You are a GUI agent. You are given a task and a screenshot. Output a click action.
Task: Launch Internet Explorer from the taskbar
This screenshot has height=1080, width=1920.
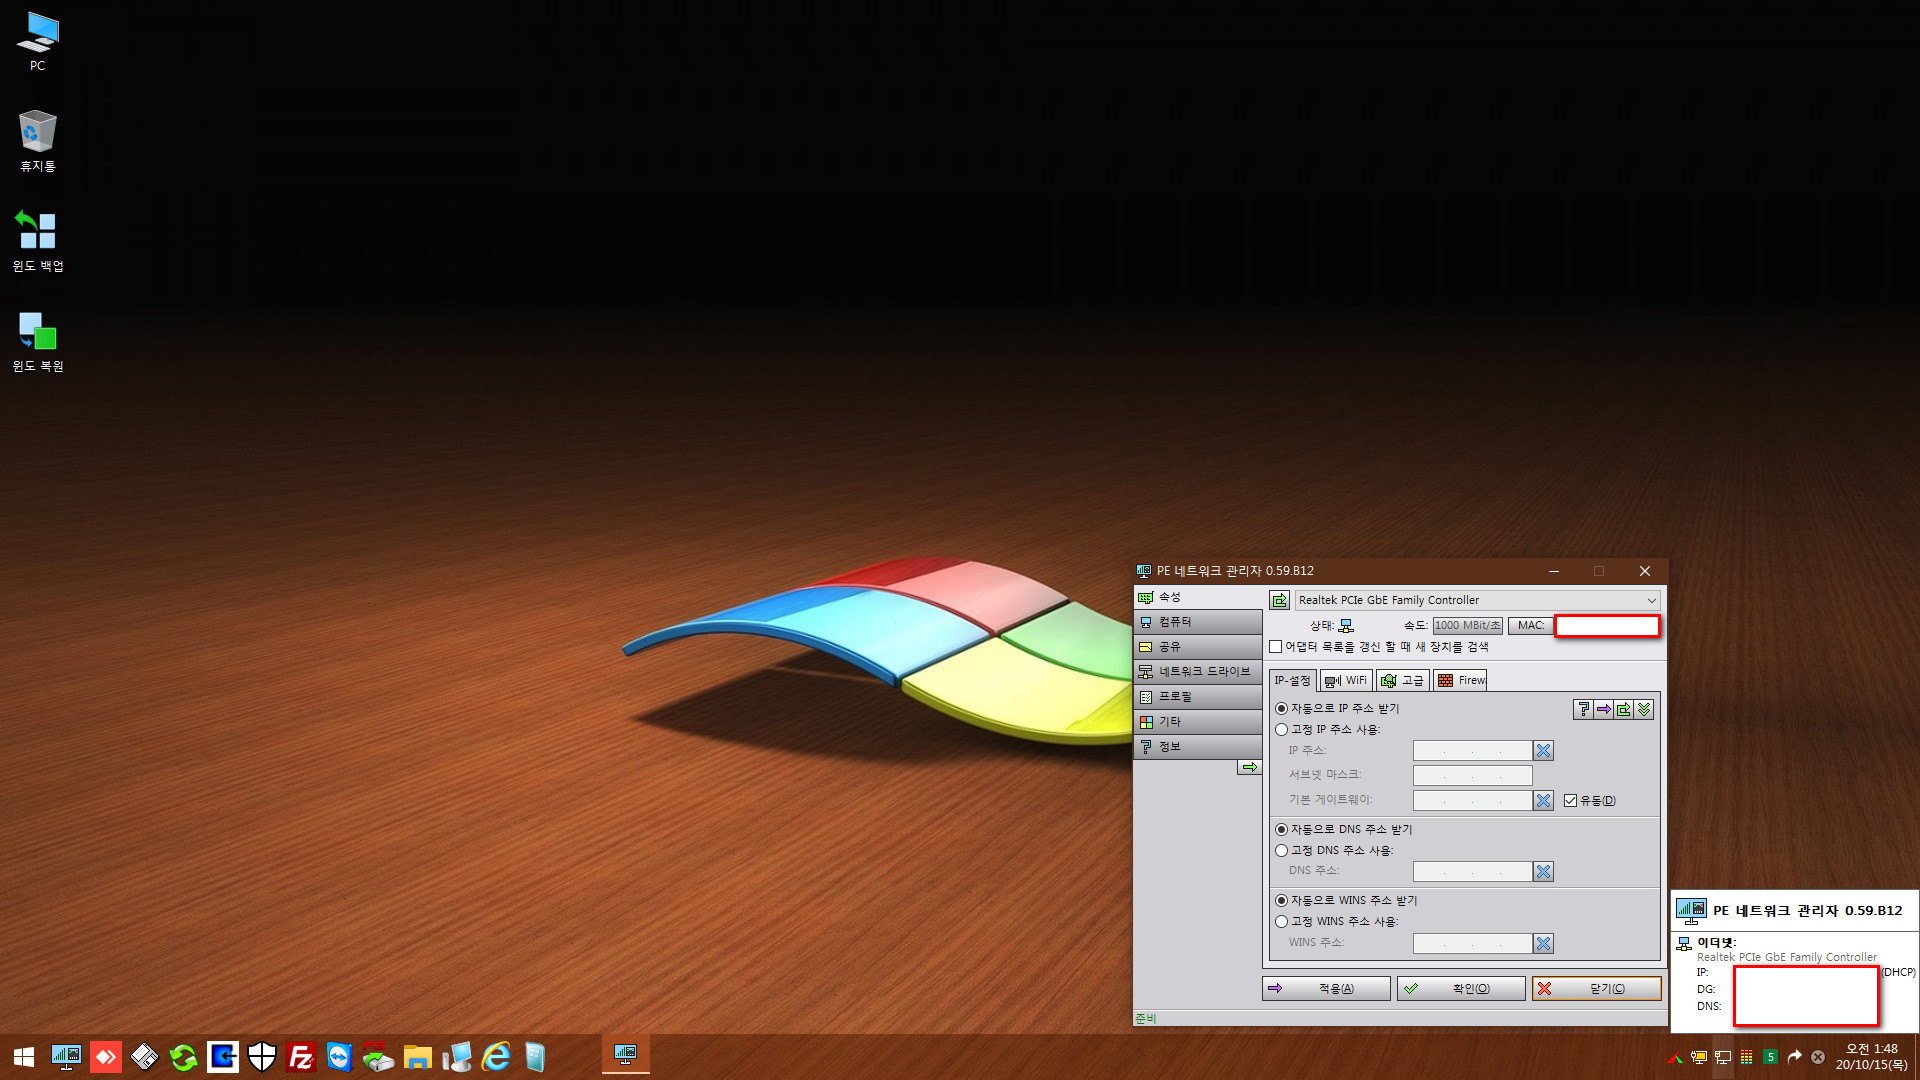pos(496,1057)
